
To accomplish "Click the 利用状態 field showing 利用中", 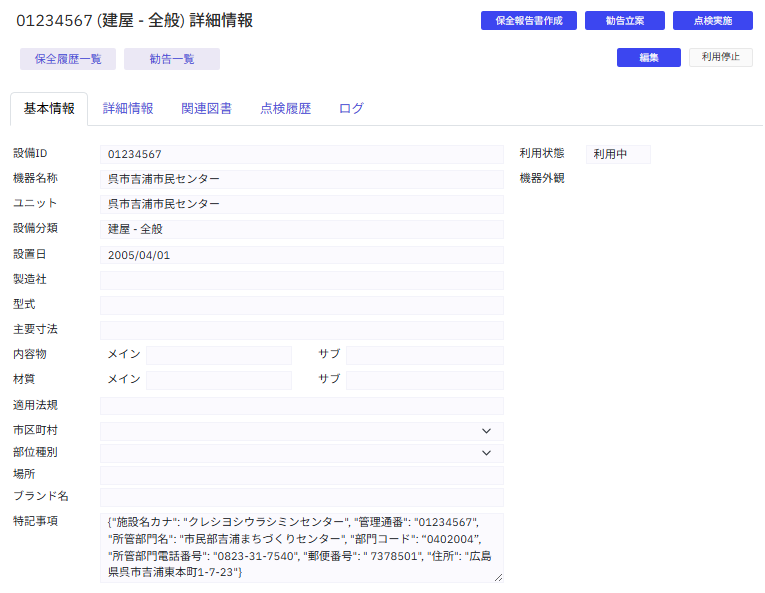I will [618, 154].
